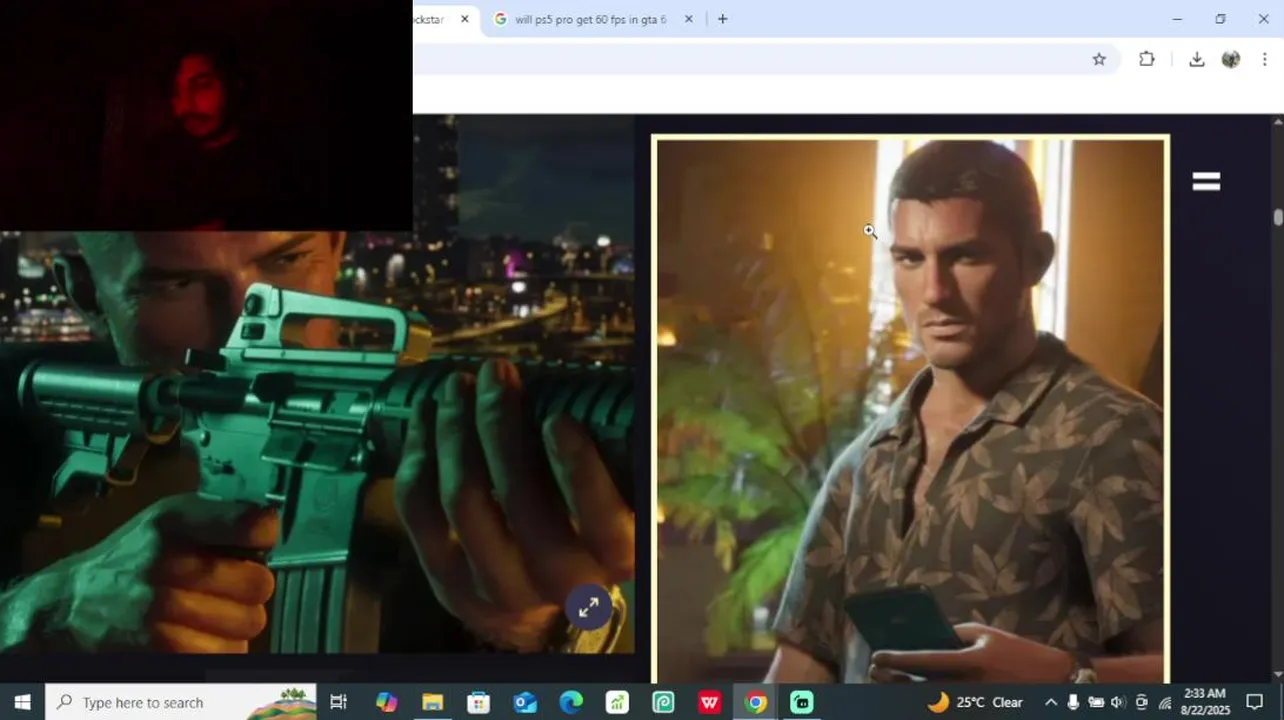Click the microphone tray icon
The width and height of the screenshot is (1284, 720).
pyautogui.click(x=1073, y=702)
